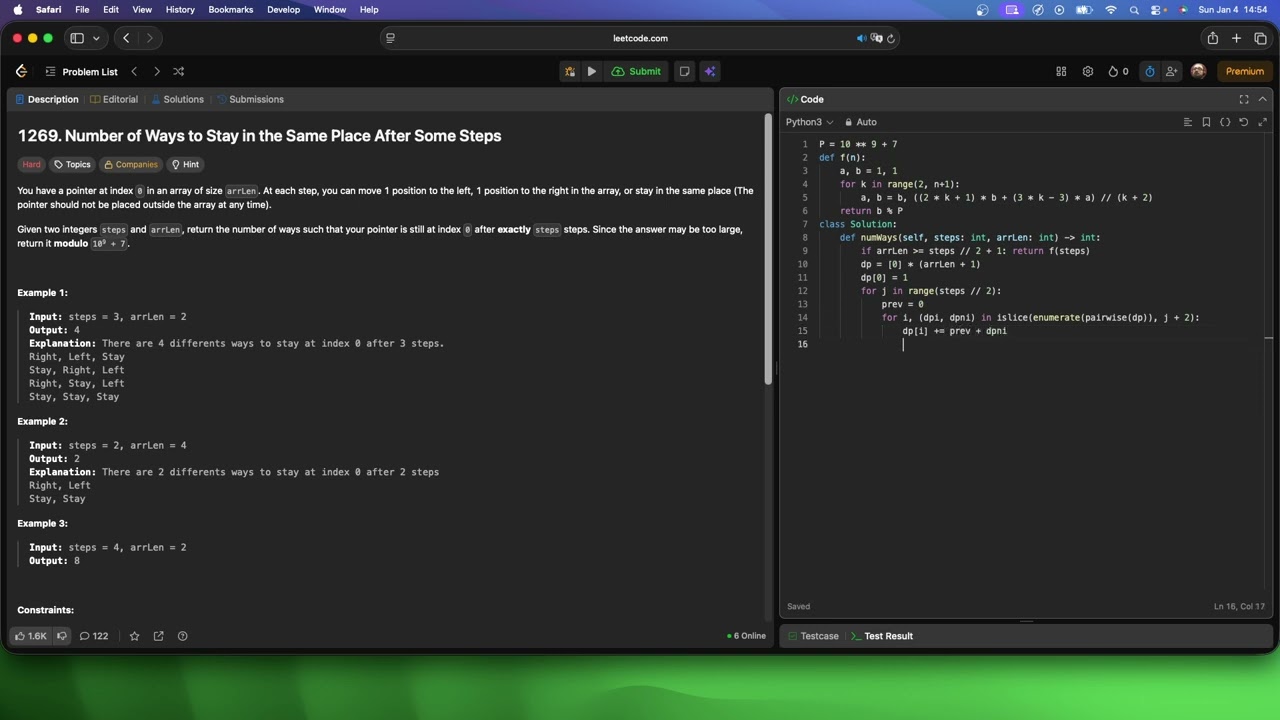Click the leetcode.com address bar

tap(640, 38)
